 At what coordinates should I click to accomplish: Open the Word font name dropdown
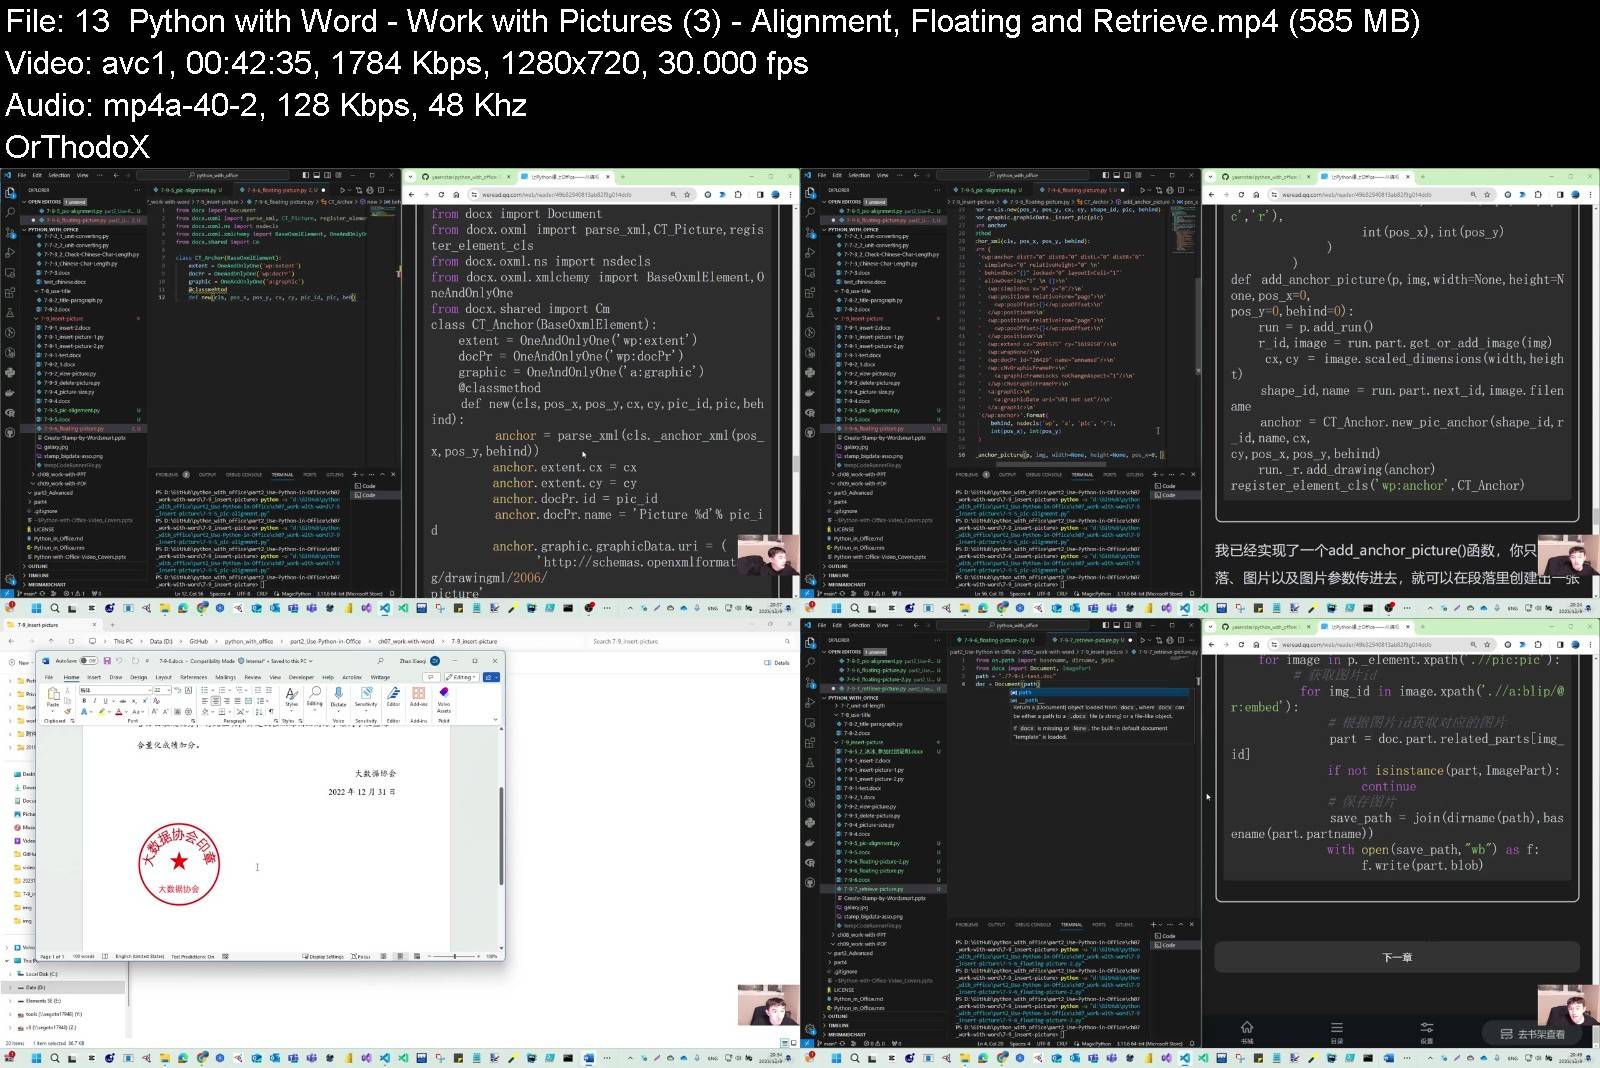click(150, 690)
